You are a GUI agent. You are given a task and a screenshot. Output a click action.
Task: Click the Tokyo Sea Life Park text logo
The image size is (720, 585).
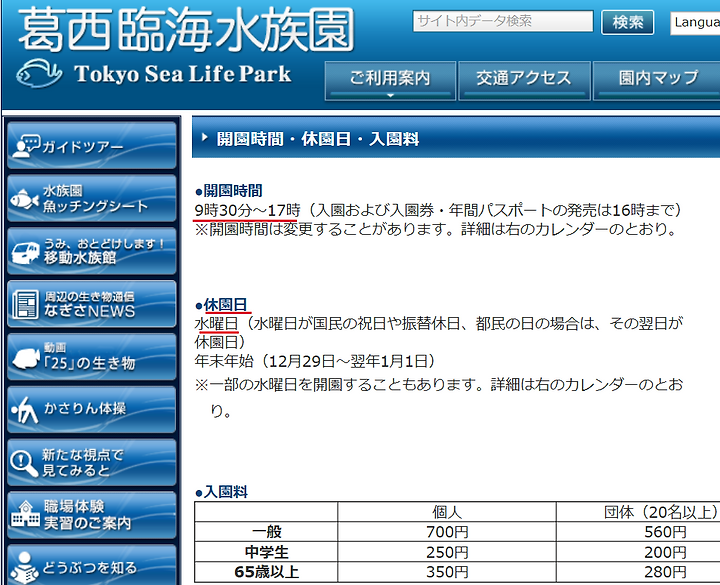pyautogui.click(x=183, y=74)
